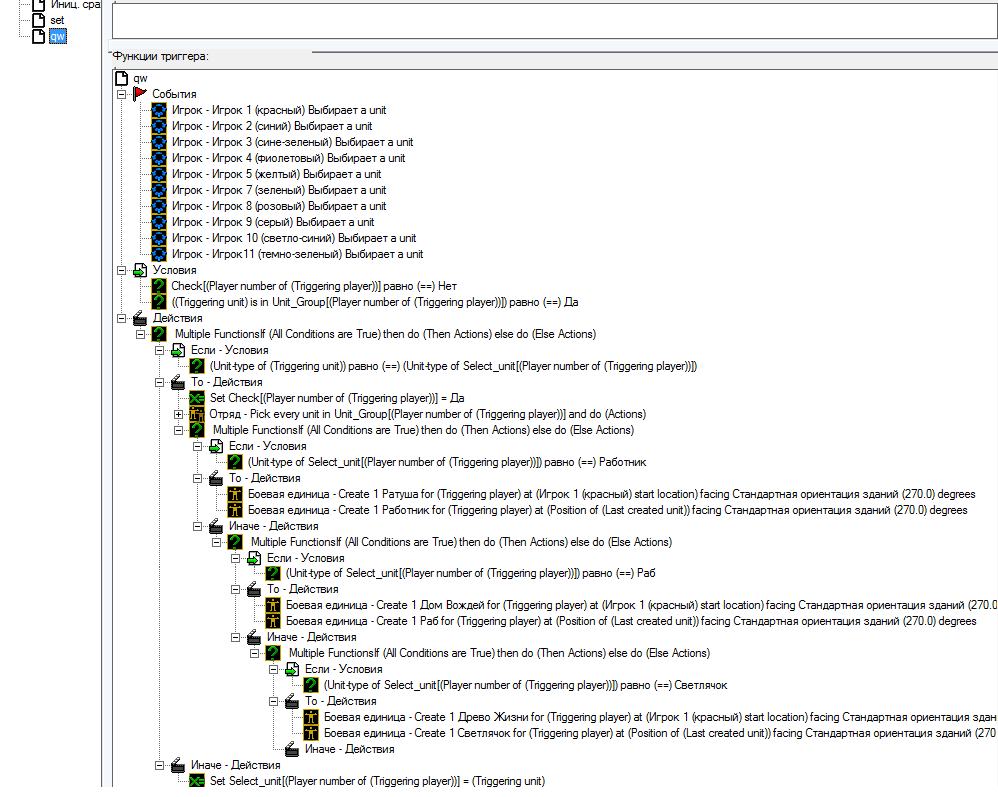Click the red flag События icon

pyautogui.click(x=140, y=94)
